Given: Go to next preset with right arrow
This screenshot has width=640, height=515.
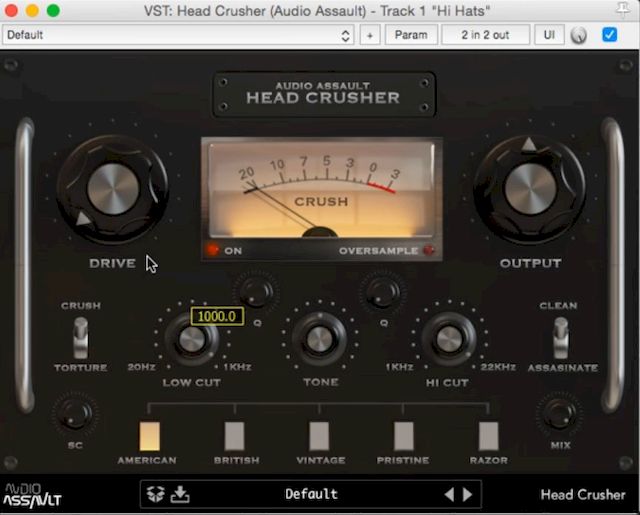Looking at the screenshot, I should tap(467, 494).
